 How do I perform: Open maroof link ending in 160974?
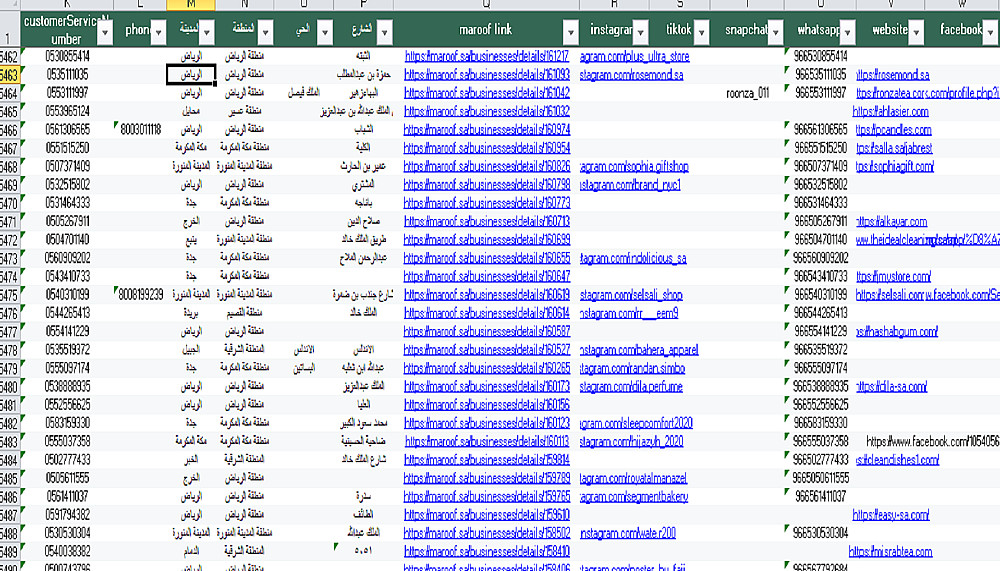tap(487, 130)
